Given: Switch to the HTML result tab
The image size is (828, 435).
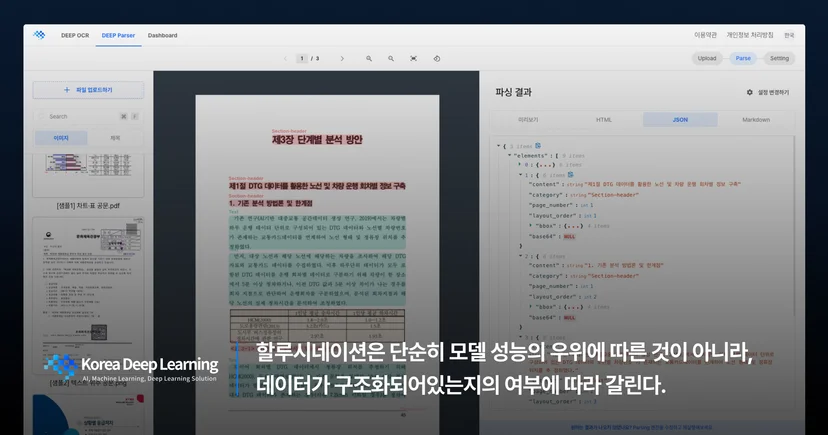Looking at the screenshot, I should tap(604, 120).
